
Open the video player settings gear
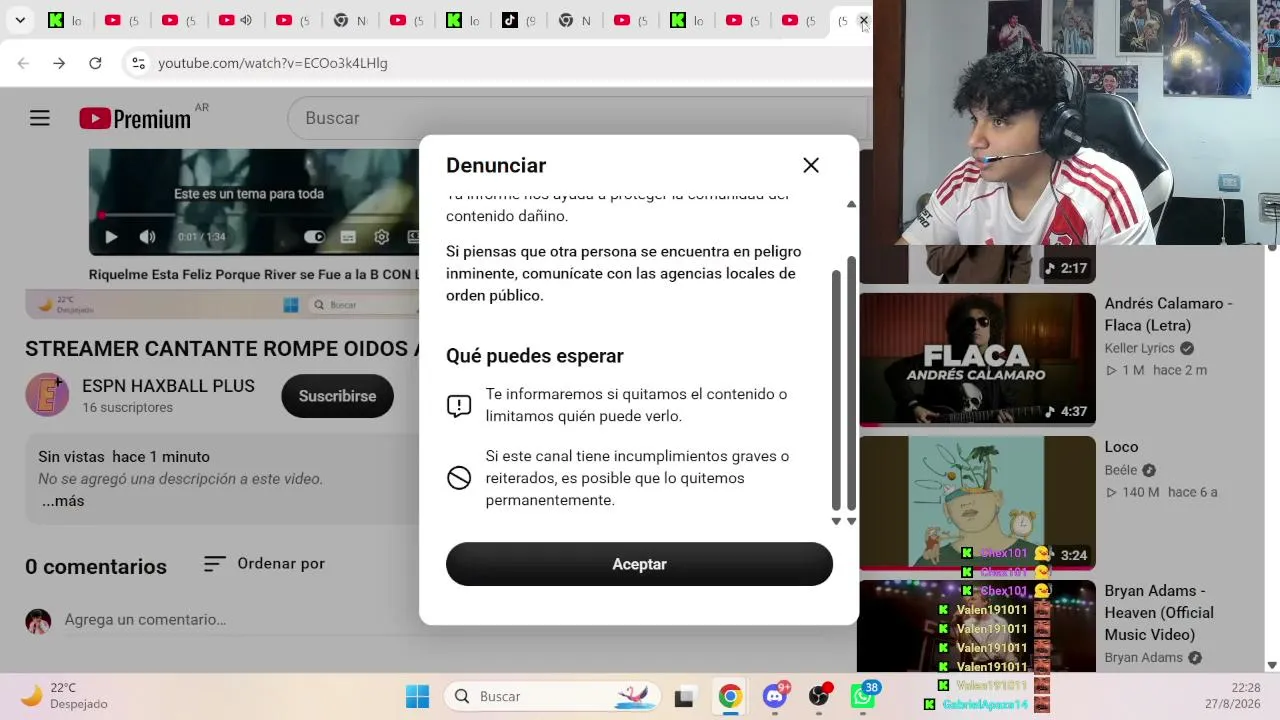(381, 237)
